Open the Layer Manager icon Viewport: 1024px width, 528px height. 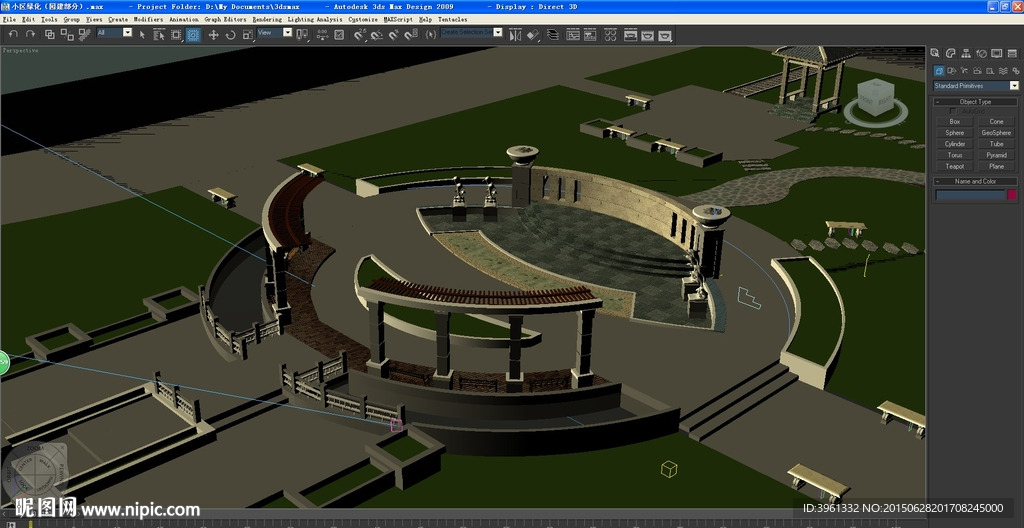click(x=551, y=34)
